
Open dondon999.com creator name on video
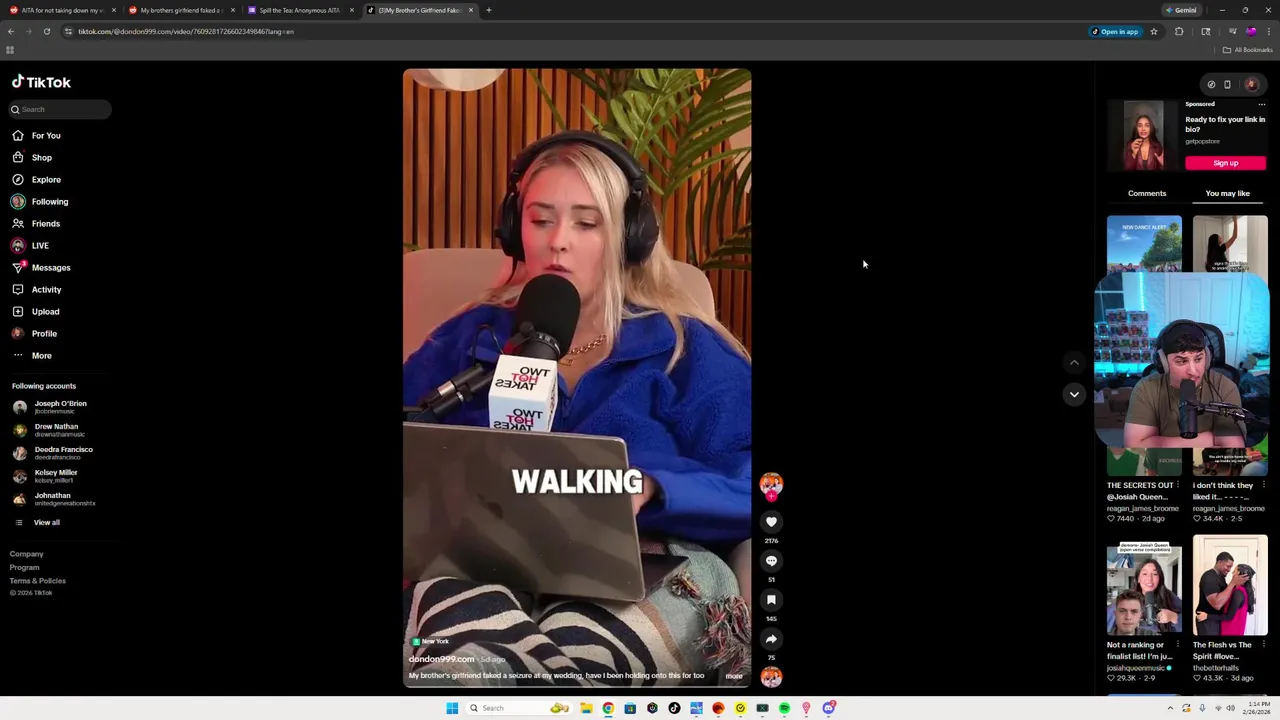click(x=441, y=659)
